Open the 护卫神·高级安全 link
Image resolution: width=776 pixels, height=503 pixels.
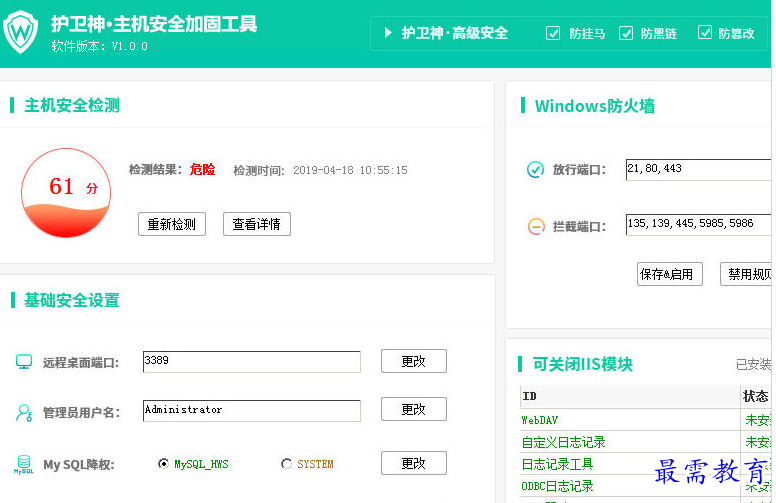(454, 33)
